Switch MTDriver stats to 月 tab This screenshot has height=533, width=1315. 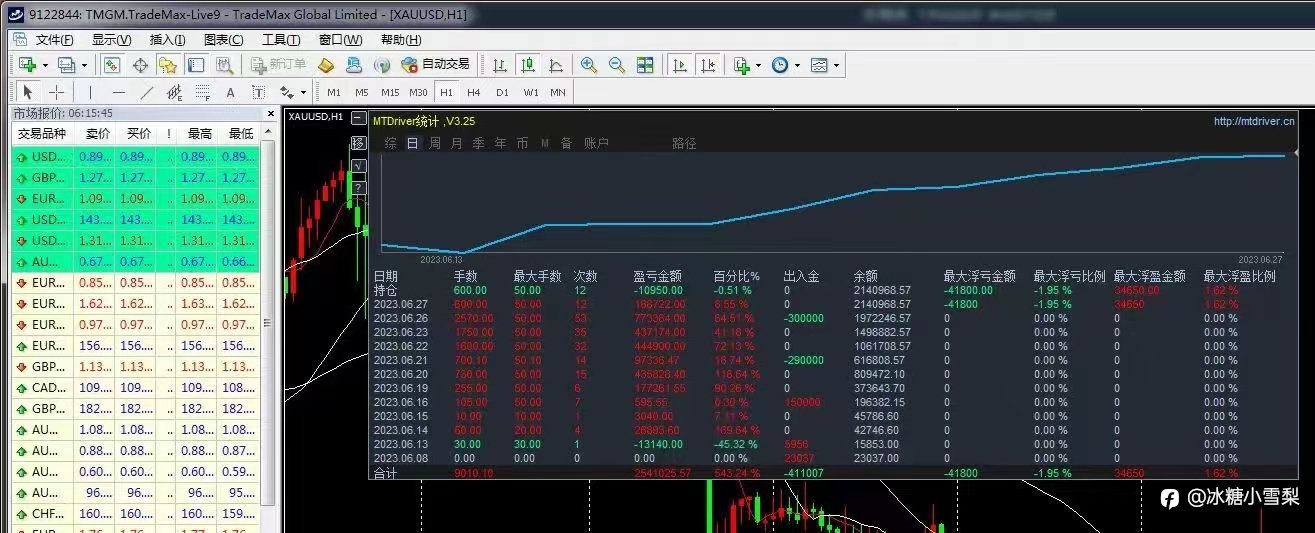tap(457, 143)
